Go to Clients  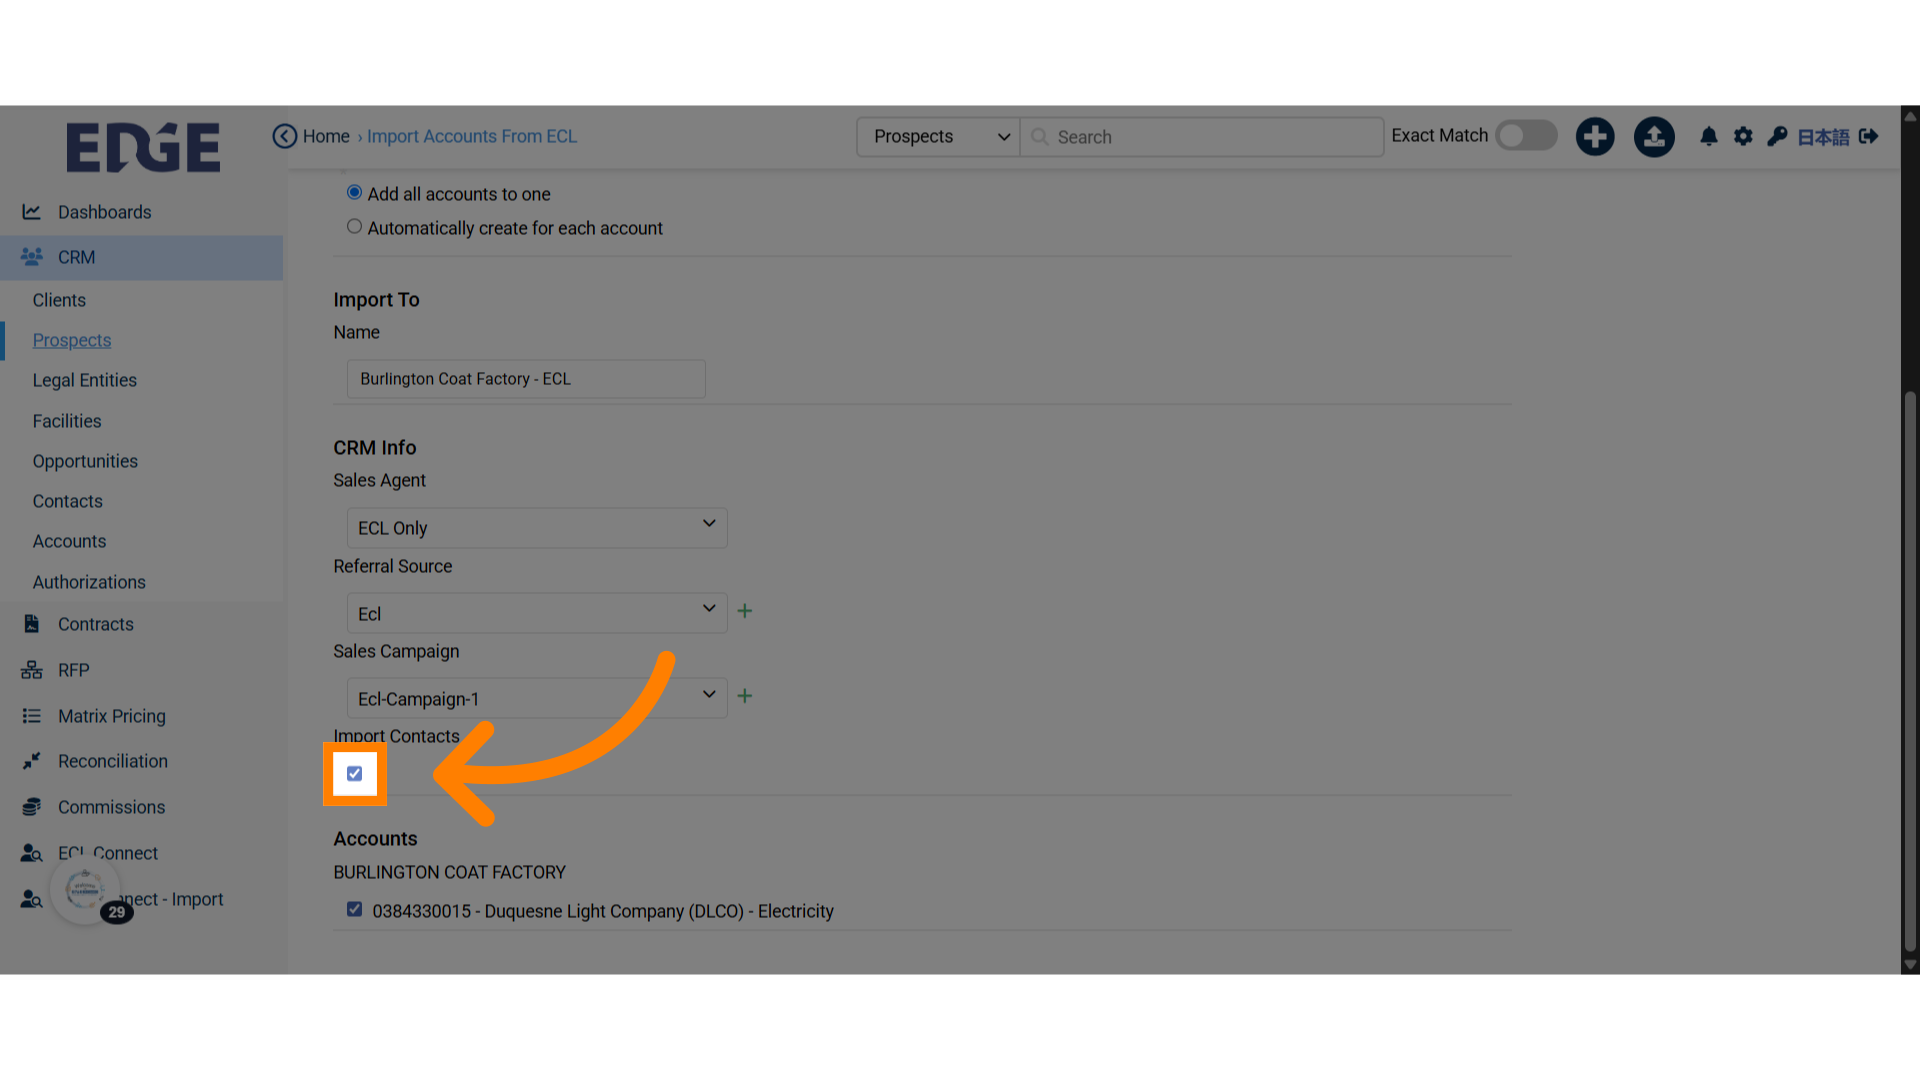point(59,300)
